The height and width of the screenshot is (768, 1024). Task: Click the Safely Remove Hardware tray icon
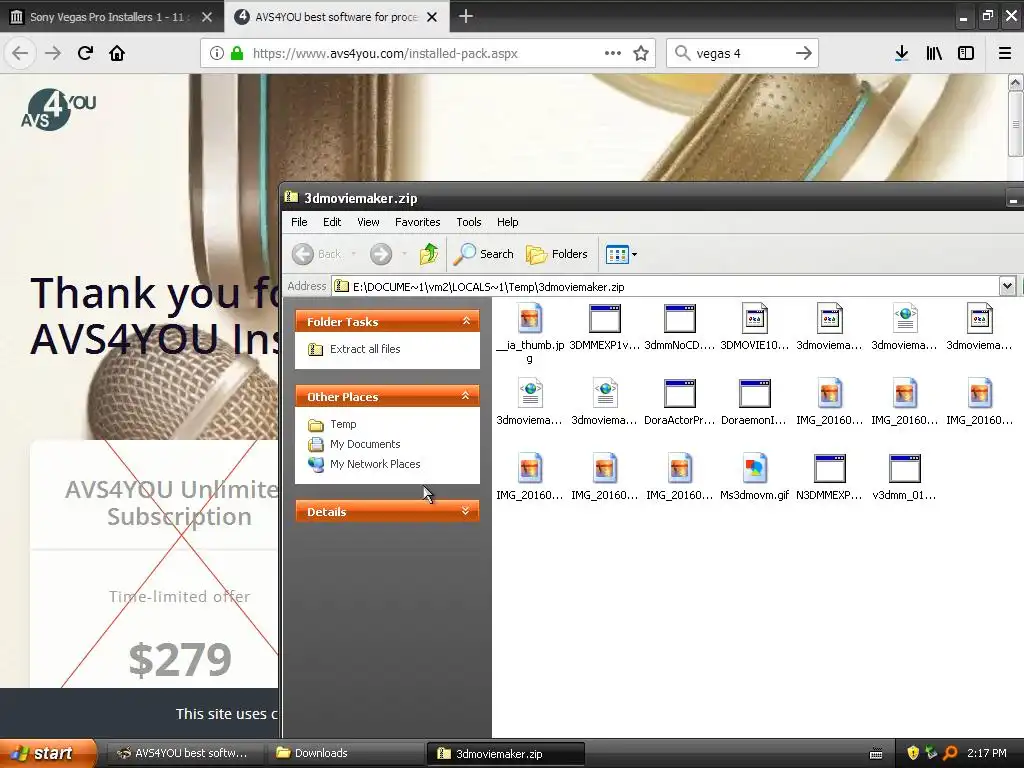pyautogui.click(x=931, y=753)
